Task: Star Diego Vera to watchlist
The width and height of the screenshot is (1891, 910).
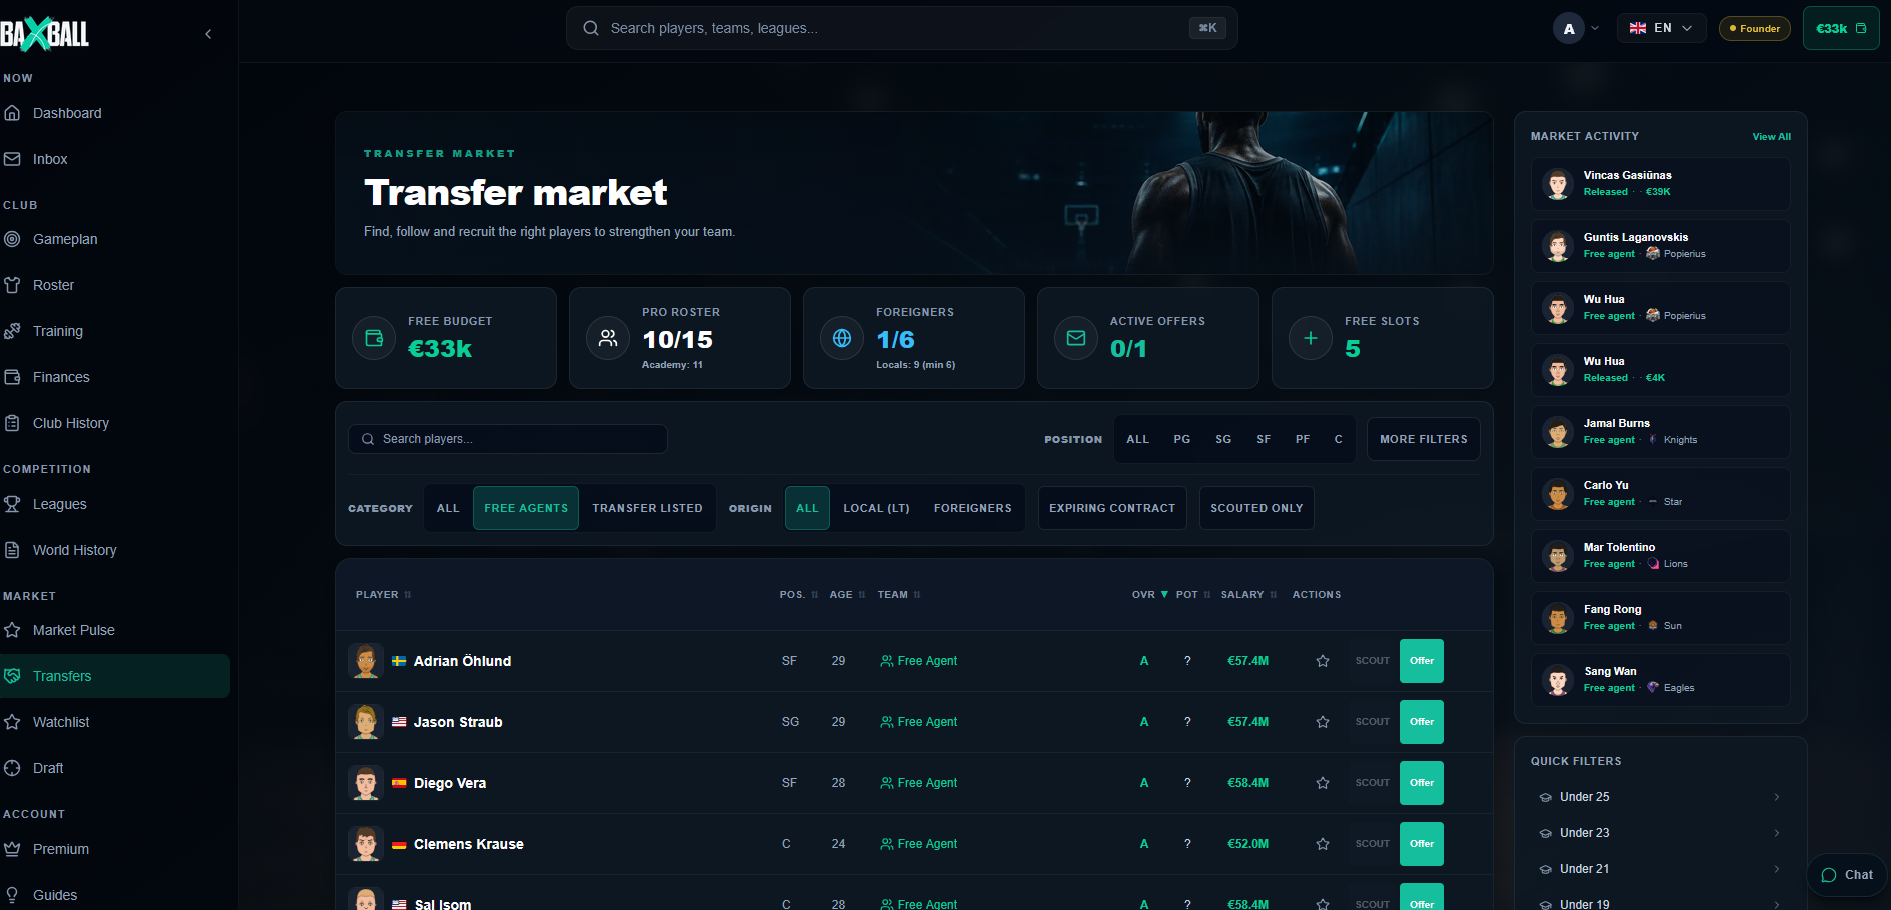Action: [x=1323, y=783]
